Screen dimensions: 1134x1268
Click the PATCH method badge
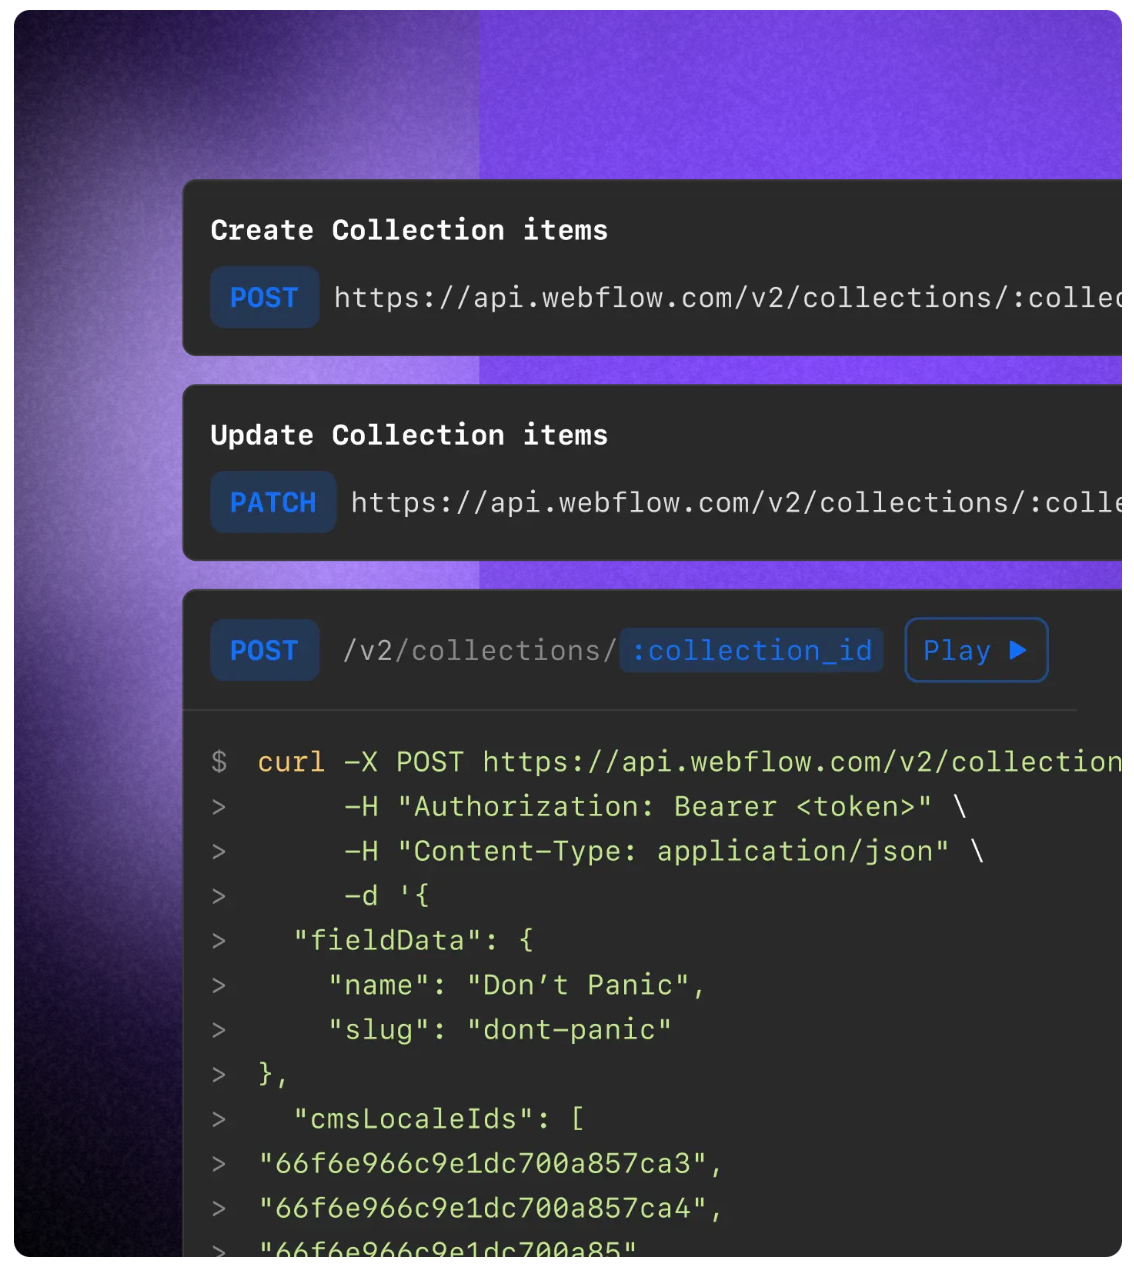coord(273,502)
